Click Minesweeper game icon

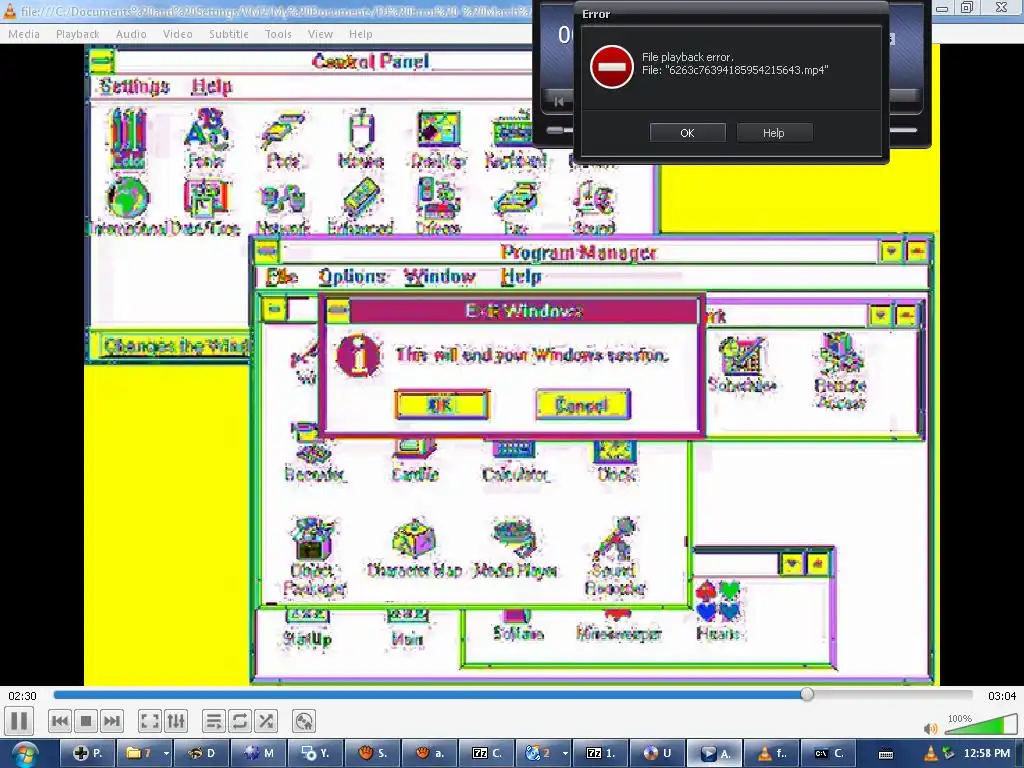(618, 626)
